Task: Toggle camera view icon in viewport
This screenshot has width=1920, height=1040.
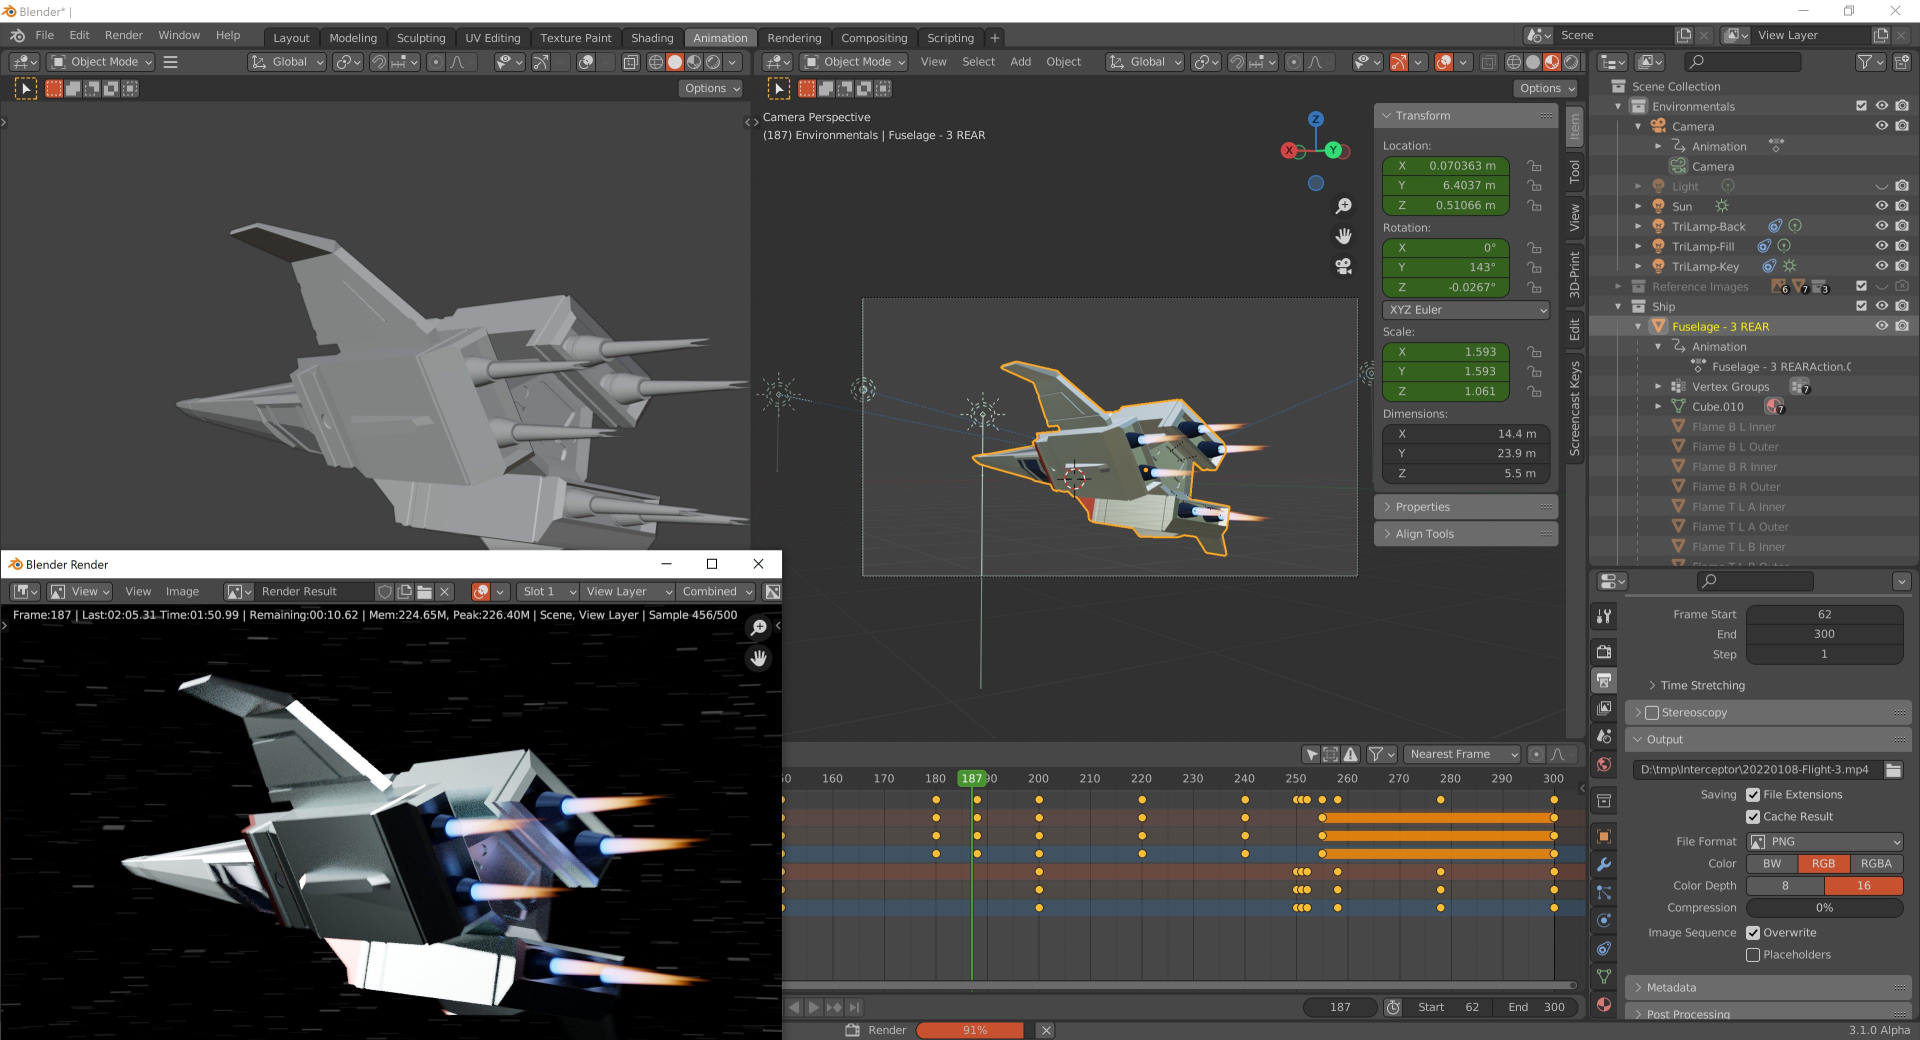Action: 1343,266
